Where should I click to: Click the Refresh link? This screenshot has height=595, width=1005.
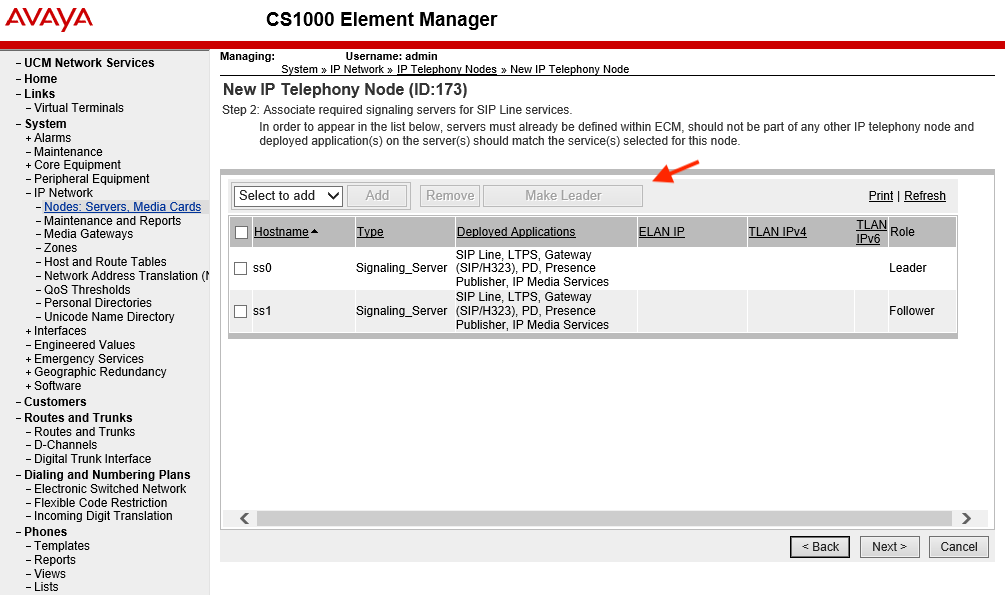click(x=924, y=196)
